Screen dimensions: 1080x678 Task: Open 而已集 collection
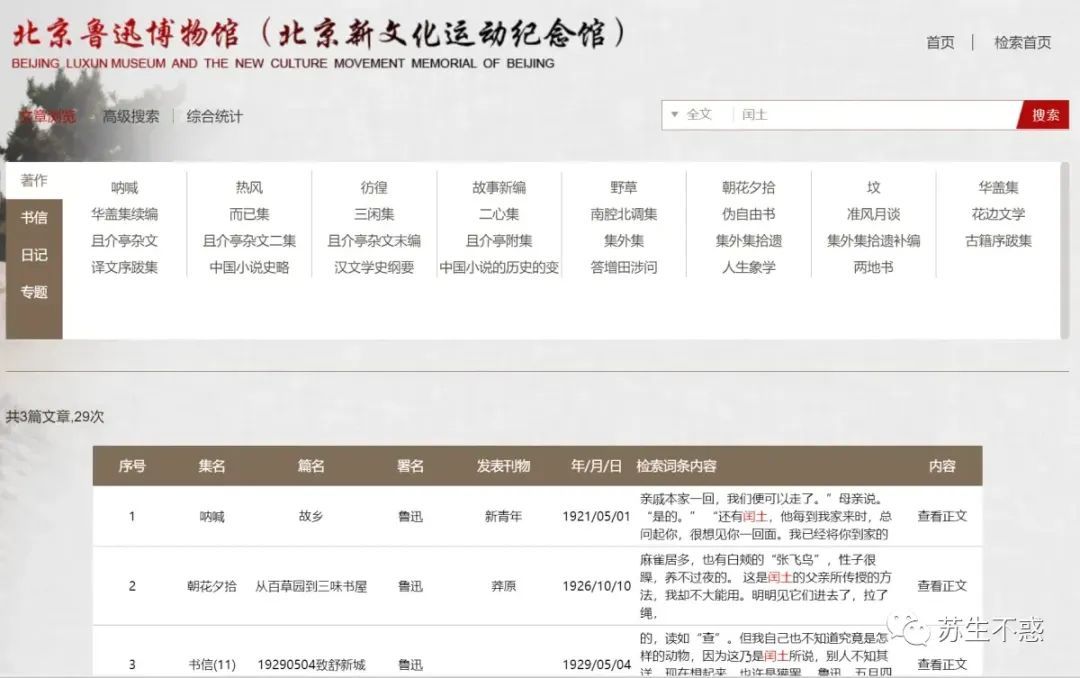pos(249,214)
